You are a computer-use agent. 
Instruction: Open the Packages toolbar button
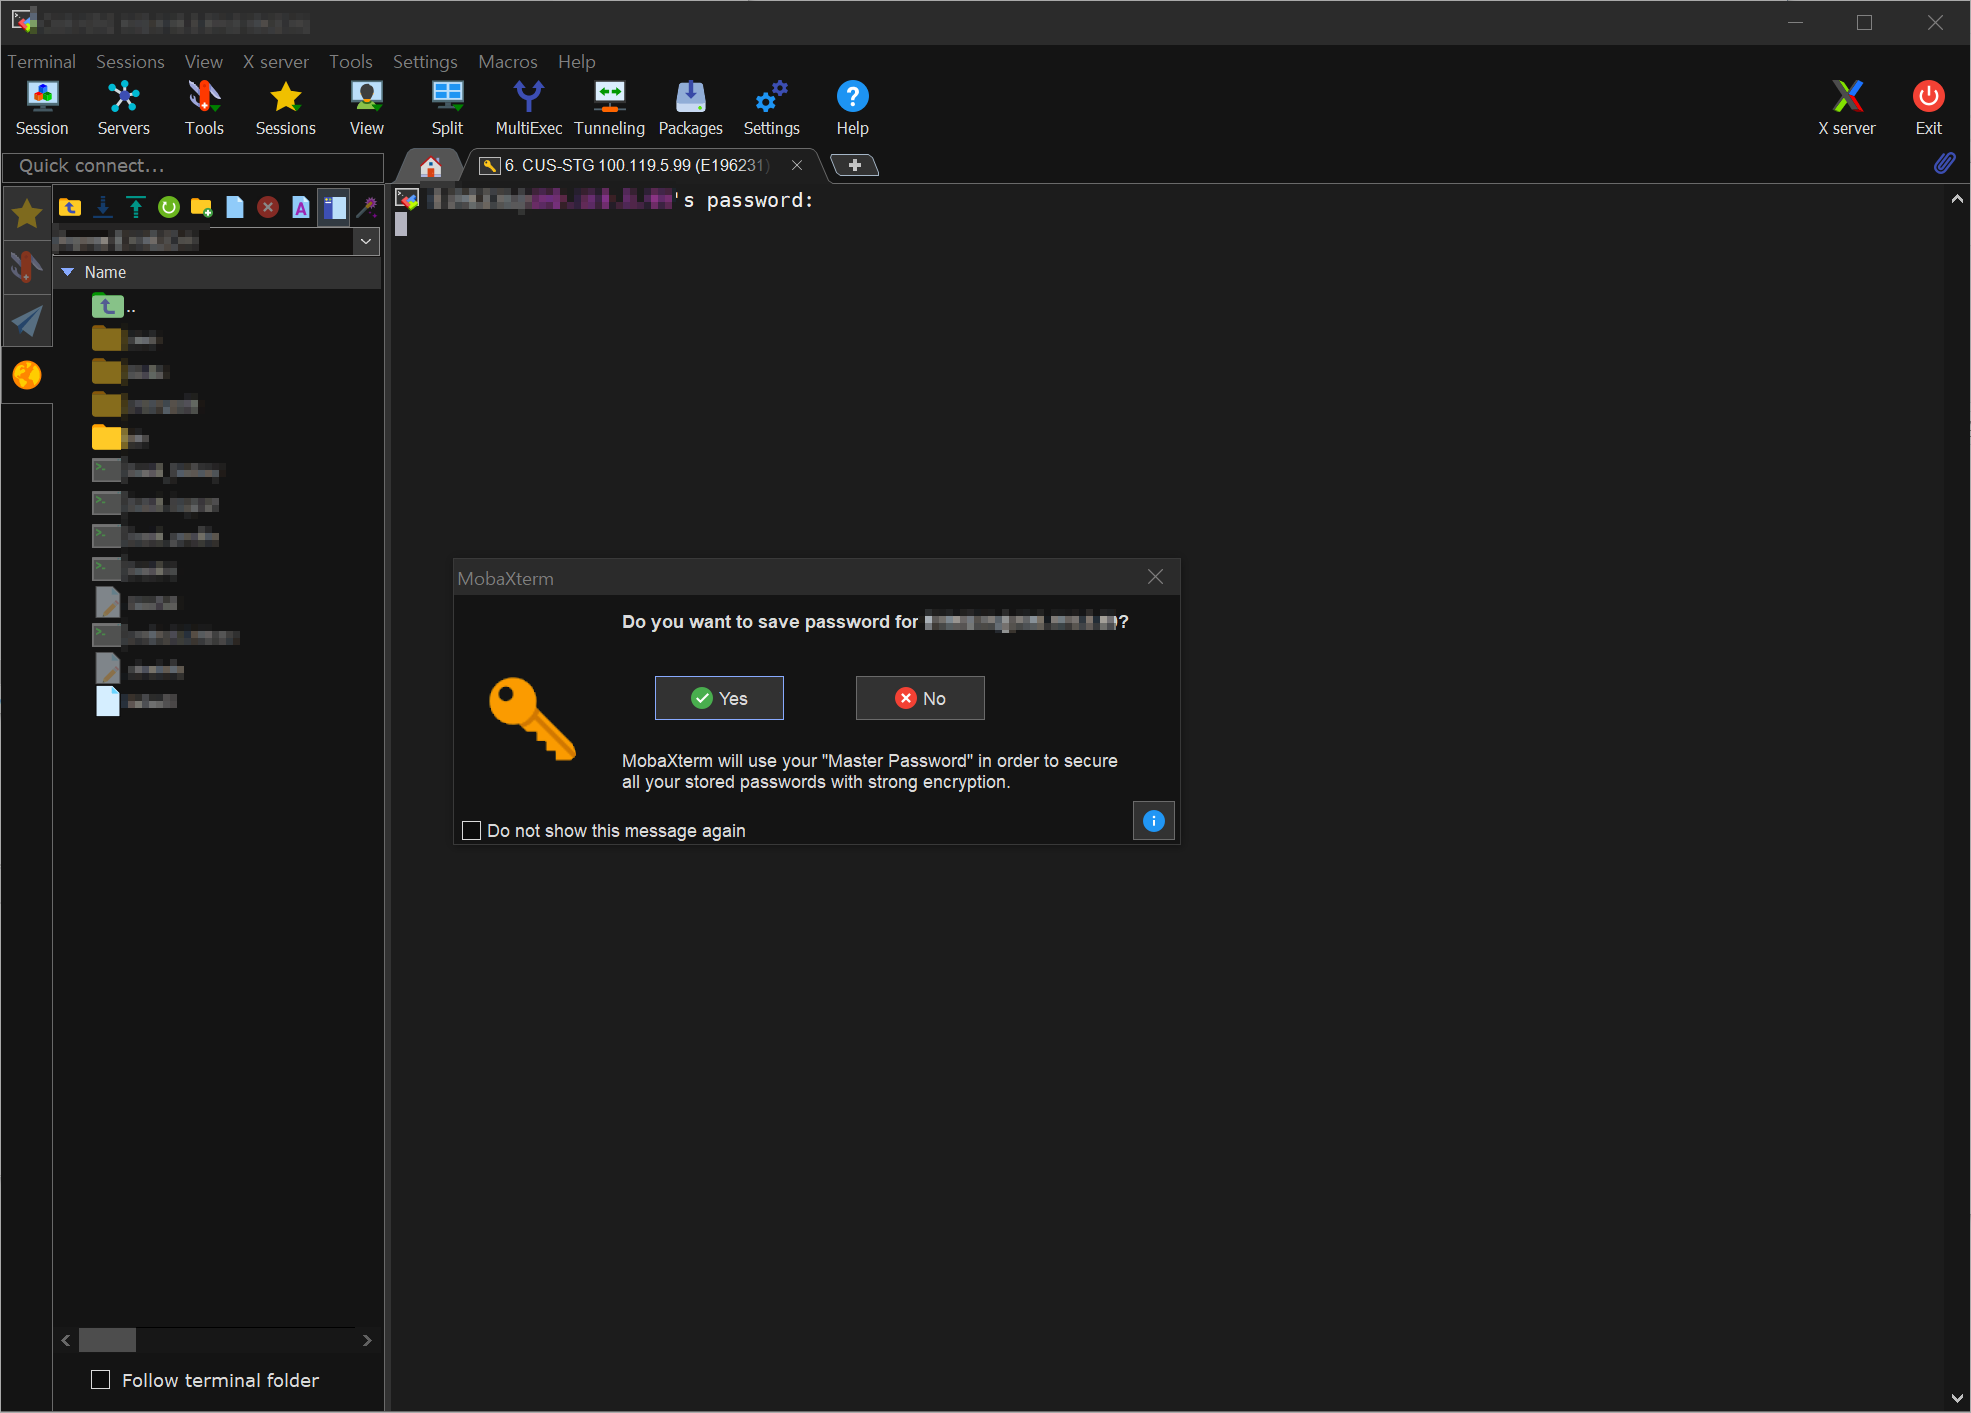click(690, 108)
